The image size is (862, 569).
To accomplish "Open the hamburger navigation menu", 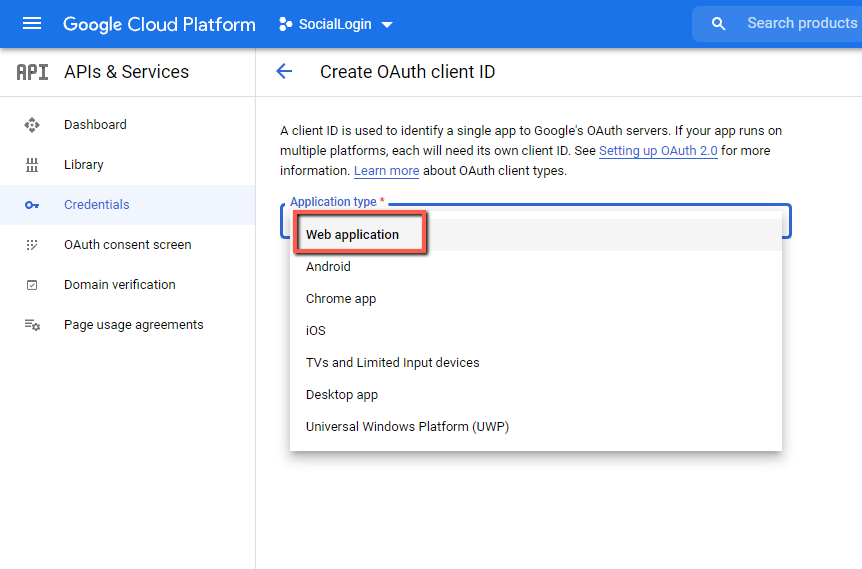I will pos(32,24).
